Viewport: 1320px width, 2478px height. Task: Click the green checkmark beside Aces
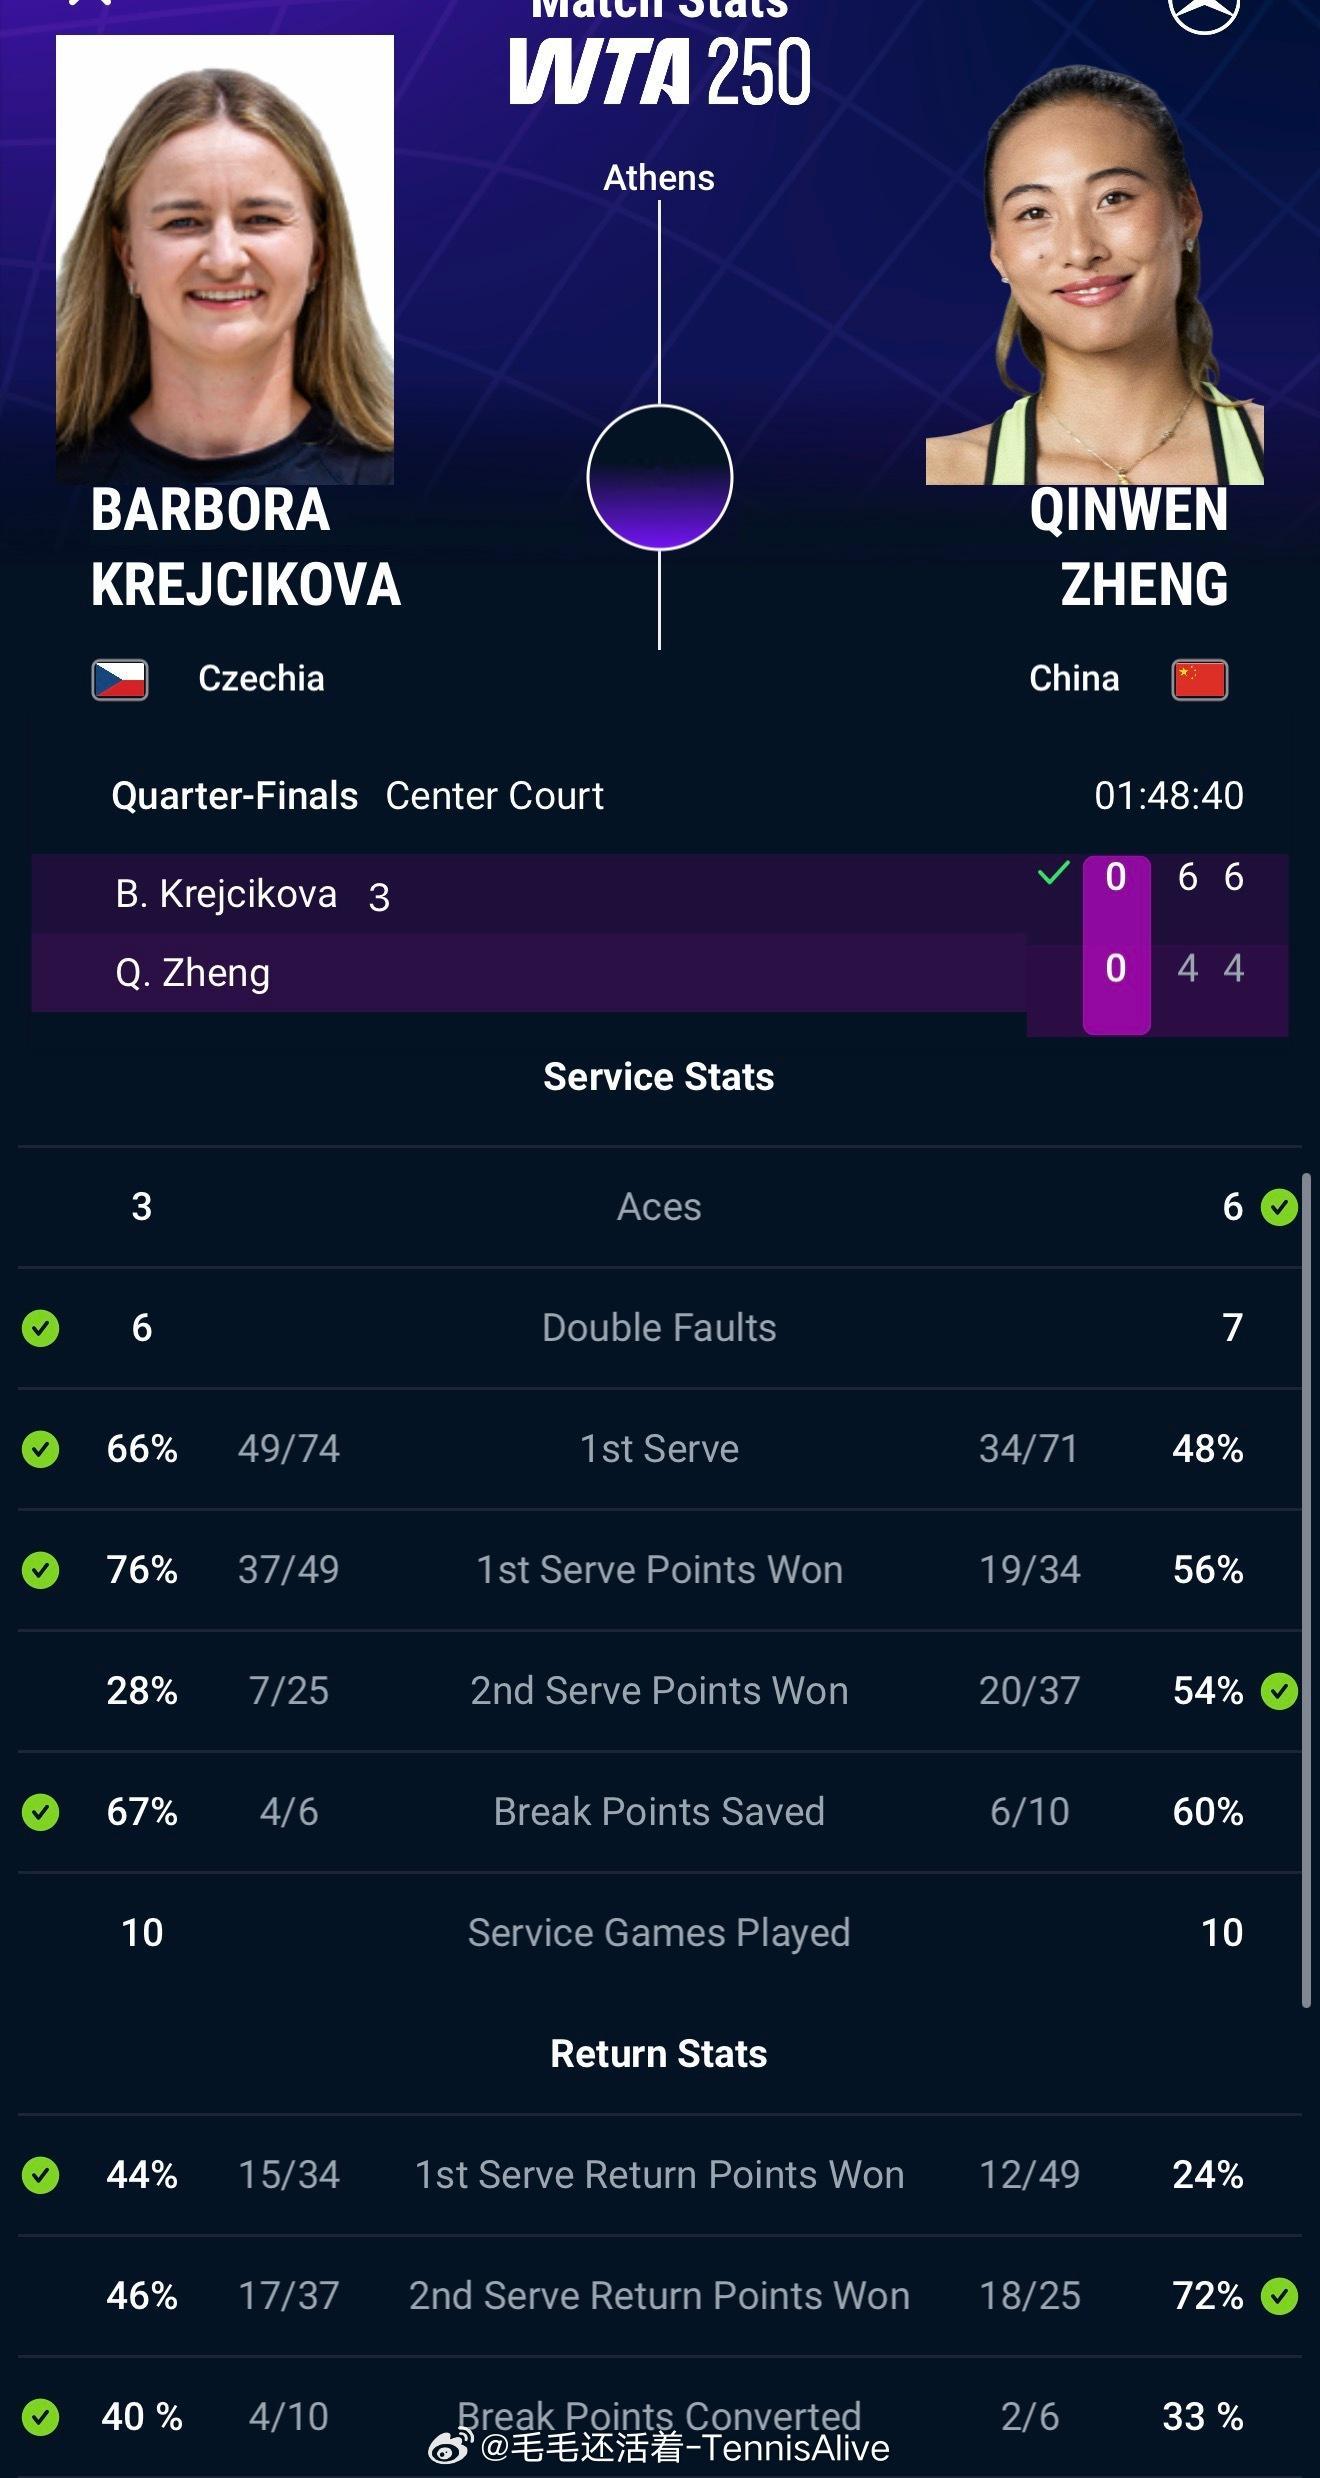point(1279,1207)
